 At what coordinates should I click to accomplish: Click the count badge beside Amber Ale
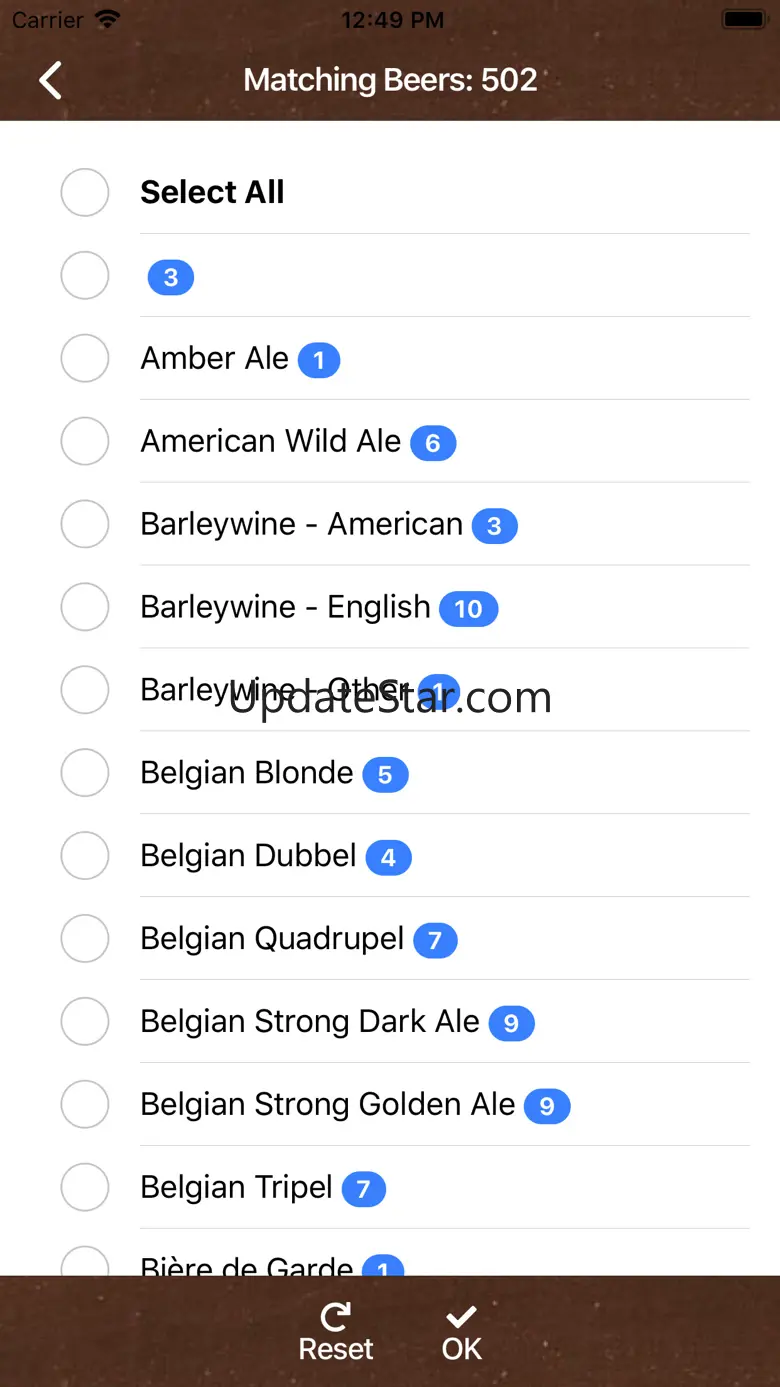[x=319, y=360]
